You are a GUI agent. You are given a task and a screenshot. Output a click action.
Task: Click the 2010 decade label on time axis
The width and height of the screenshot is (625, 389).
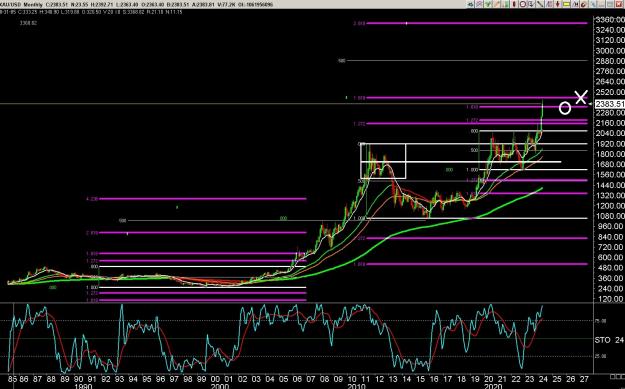[356, 386]
